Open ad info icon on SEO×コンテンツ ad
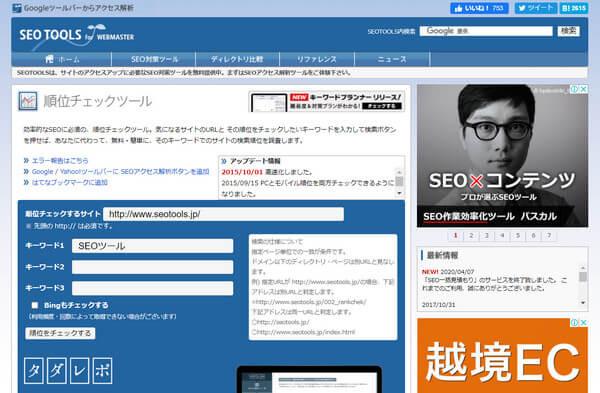 coord(575,89)
